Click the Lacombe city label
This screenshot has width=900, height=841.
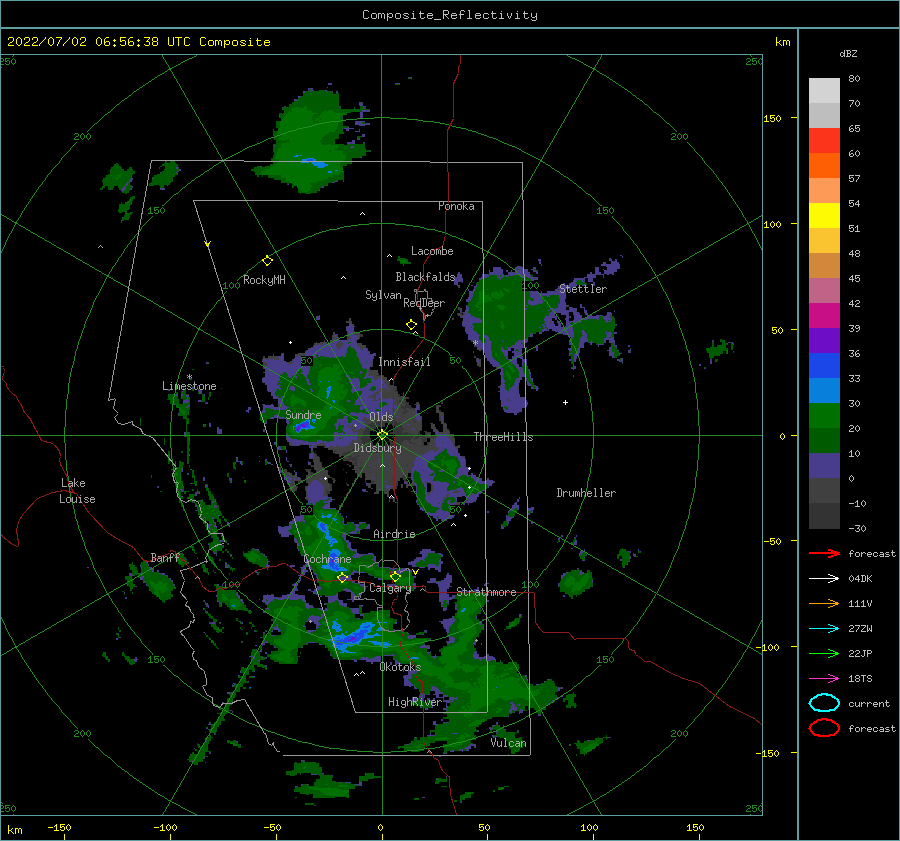point(432,251)
